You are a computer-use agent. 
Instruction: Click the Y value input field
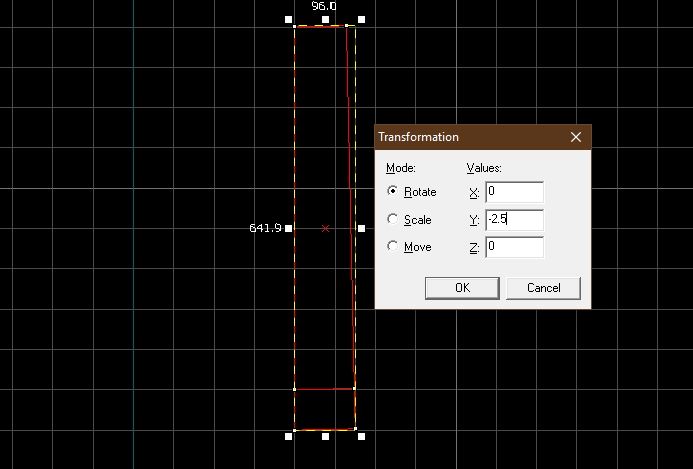[x=514, y=220]
